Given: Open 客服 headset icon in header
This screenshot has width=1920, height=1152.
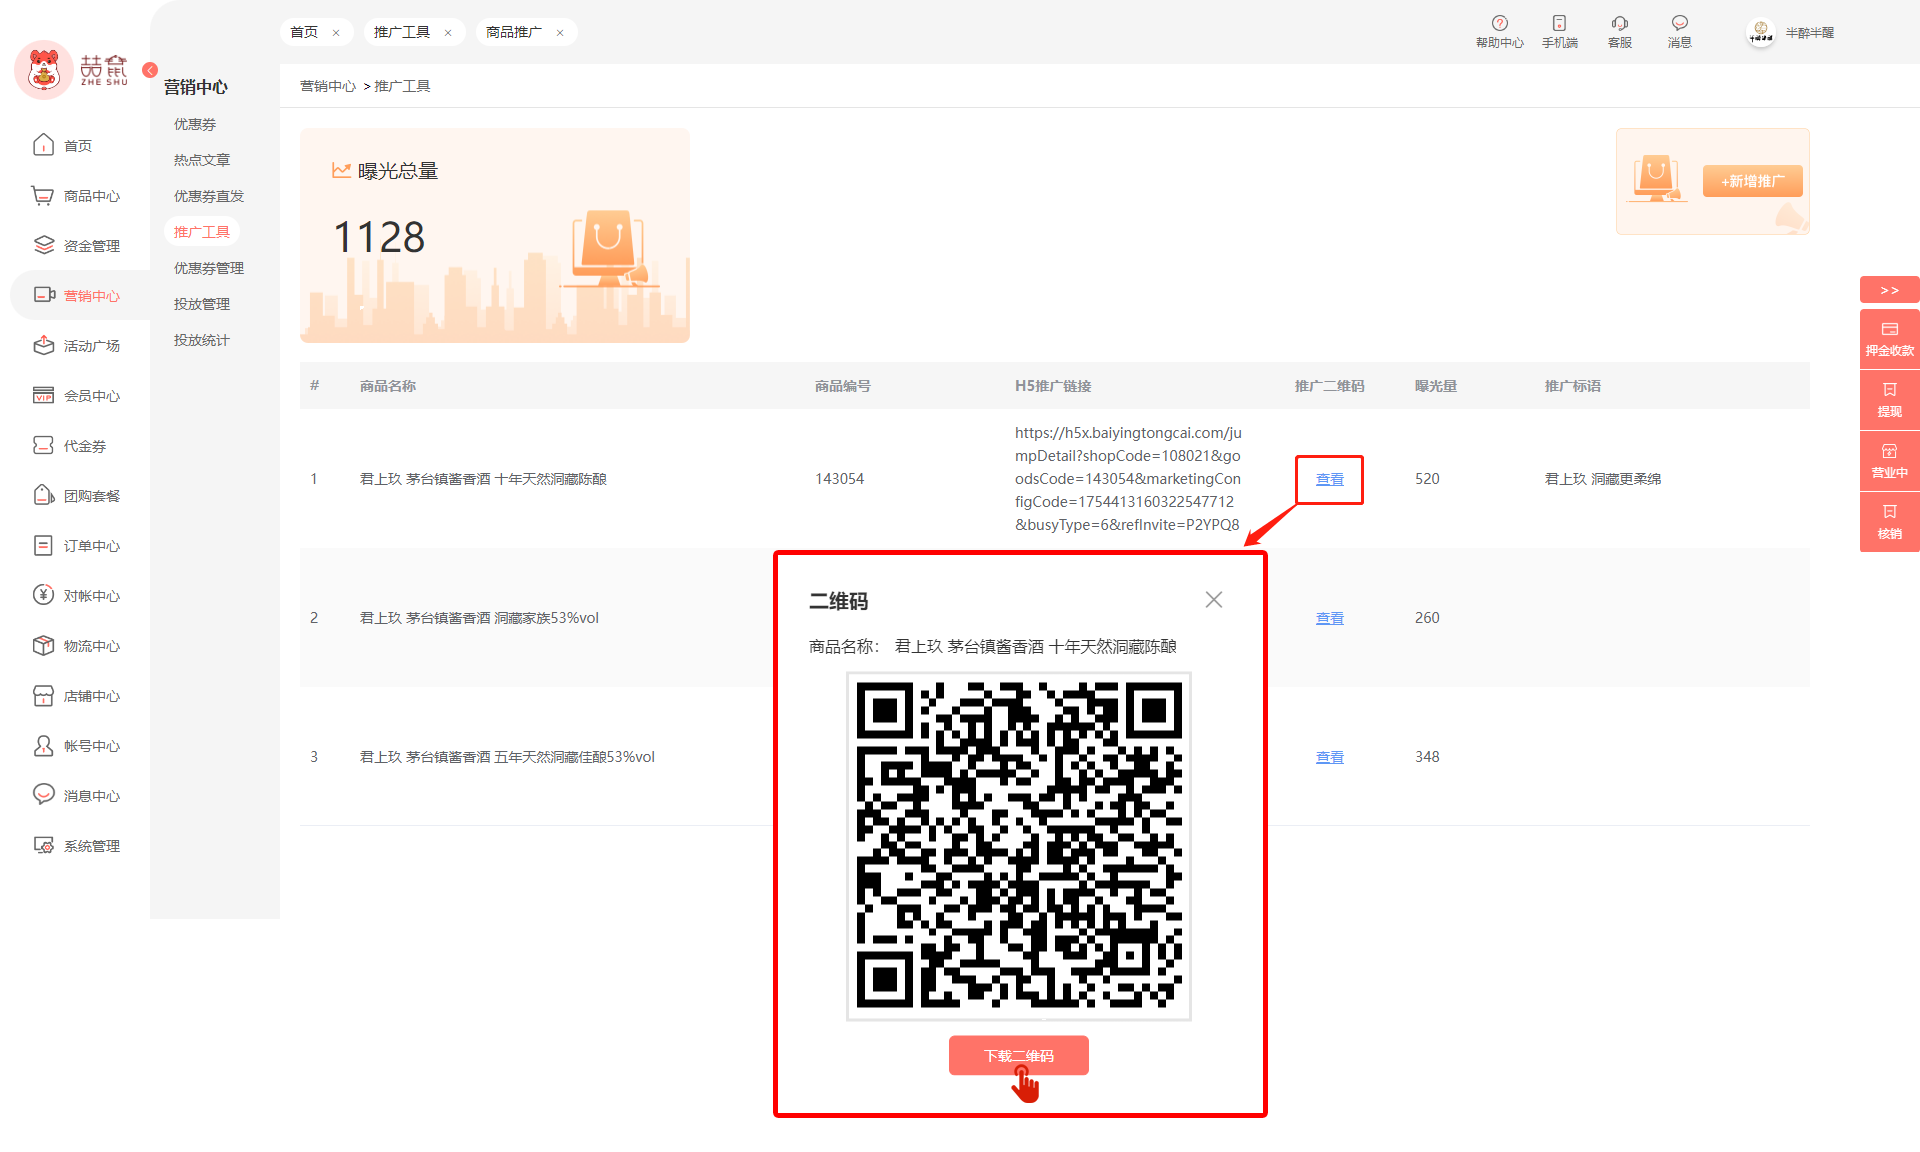Looking at the screenshot, I should point(1619,23).
